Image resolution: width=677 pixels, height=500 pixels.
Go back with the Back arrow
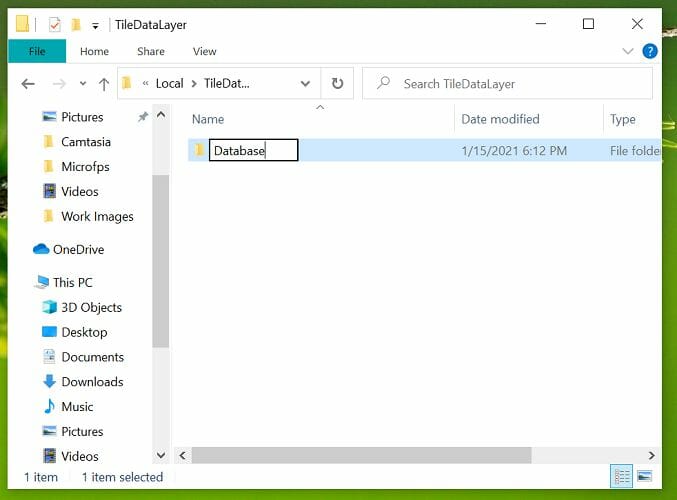click(28, 83)
